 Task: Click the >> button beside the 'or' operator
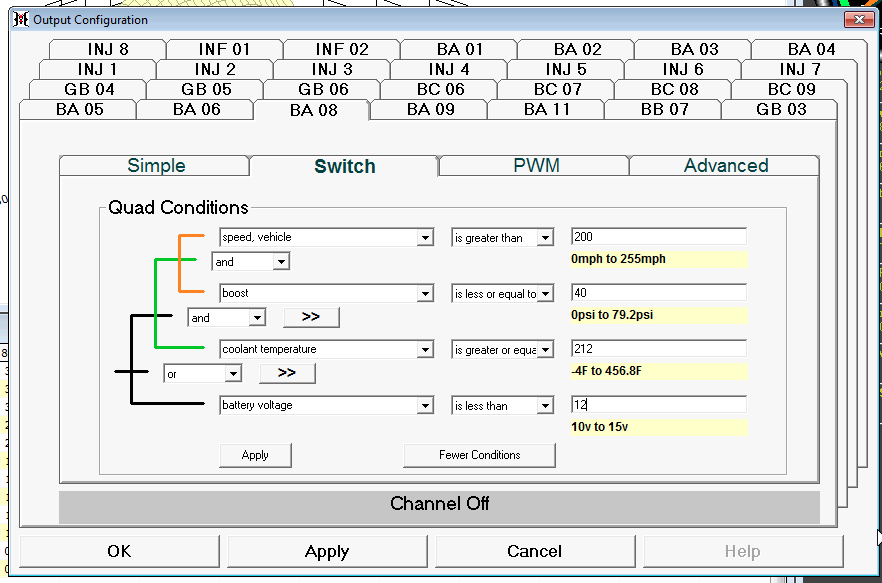(x=287, y=373)
